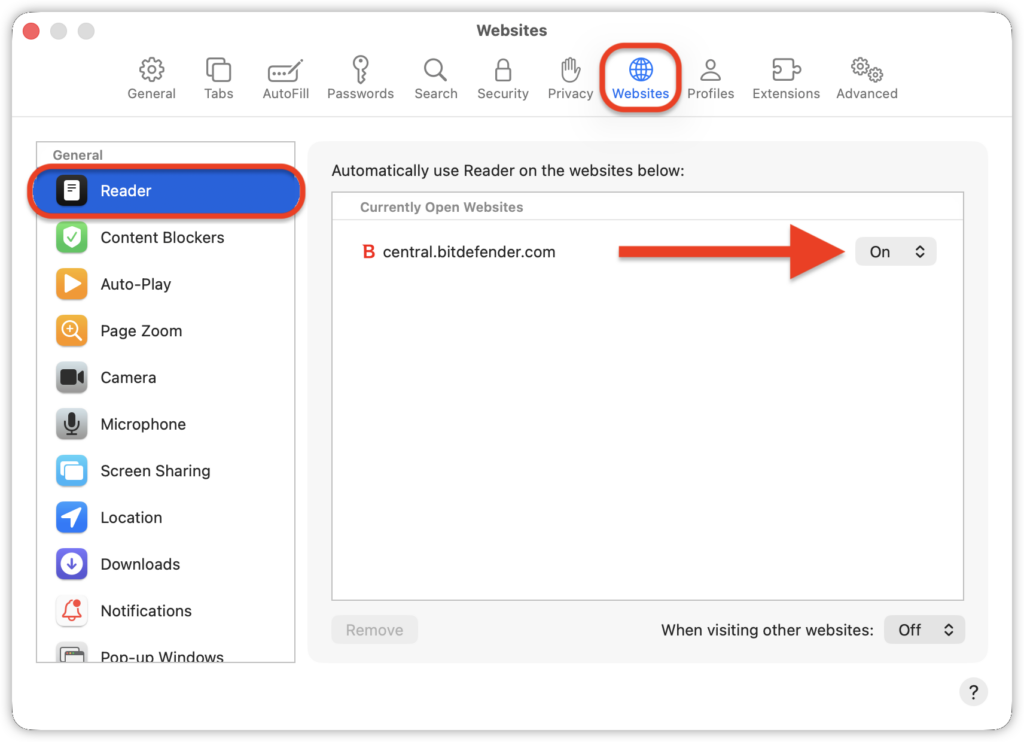
Task: Open Reader dropdown for central.bitdefender.com
Action: [895, 252]
